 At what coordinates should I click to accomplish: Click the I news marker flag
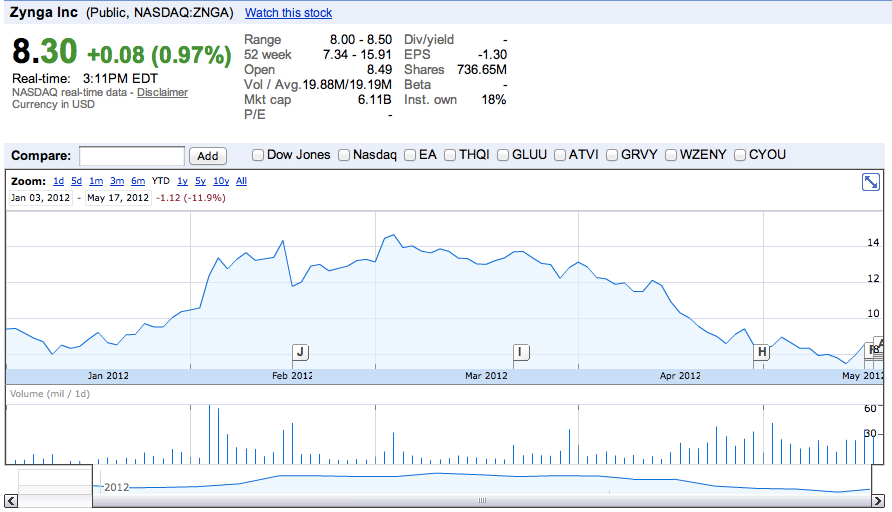point(520,352)
